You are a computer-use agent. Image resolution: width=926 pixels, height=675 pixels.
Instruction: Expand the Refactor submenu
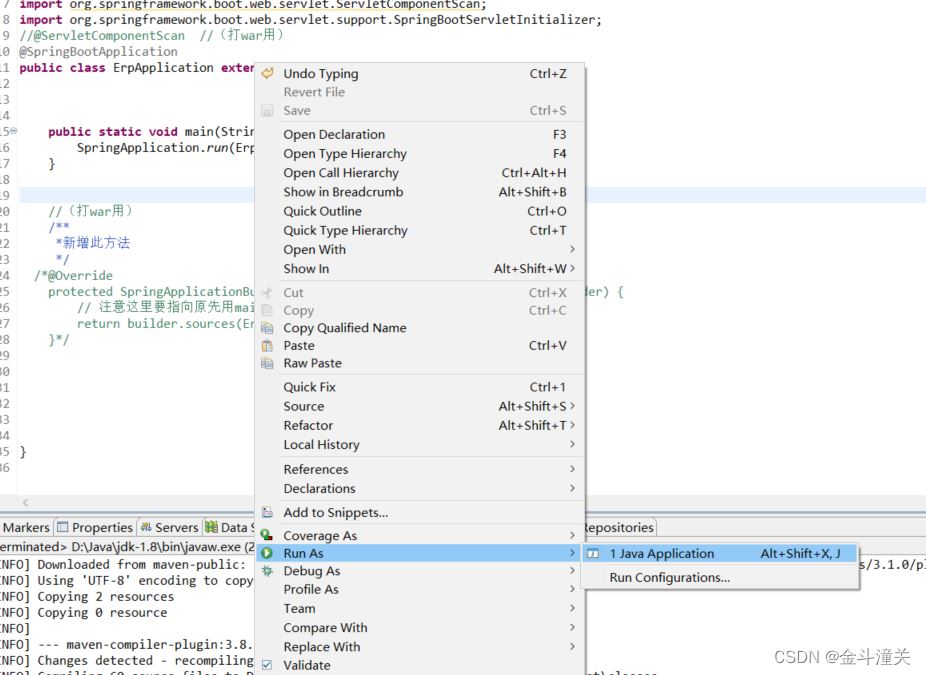click(572, 425)
